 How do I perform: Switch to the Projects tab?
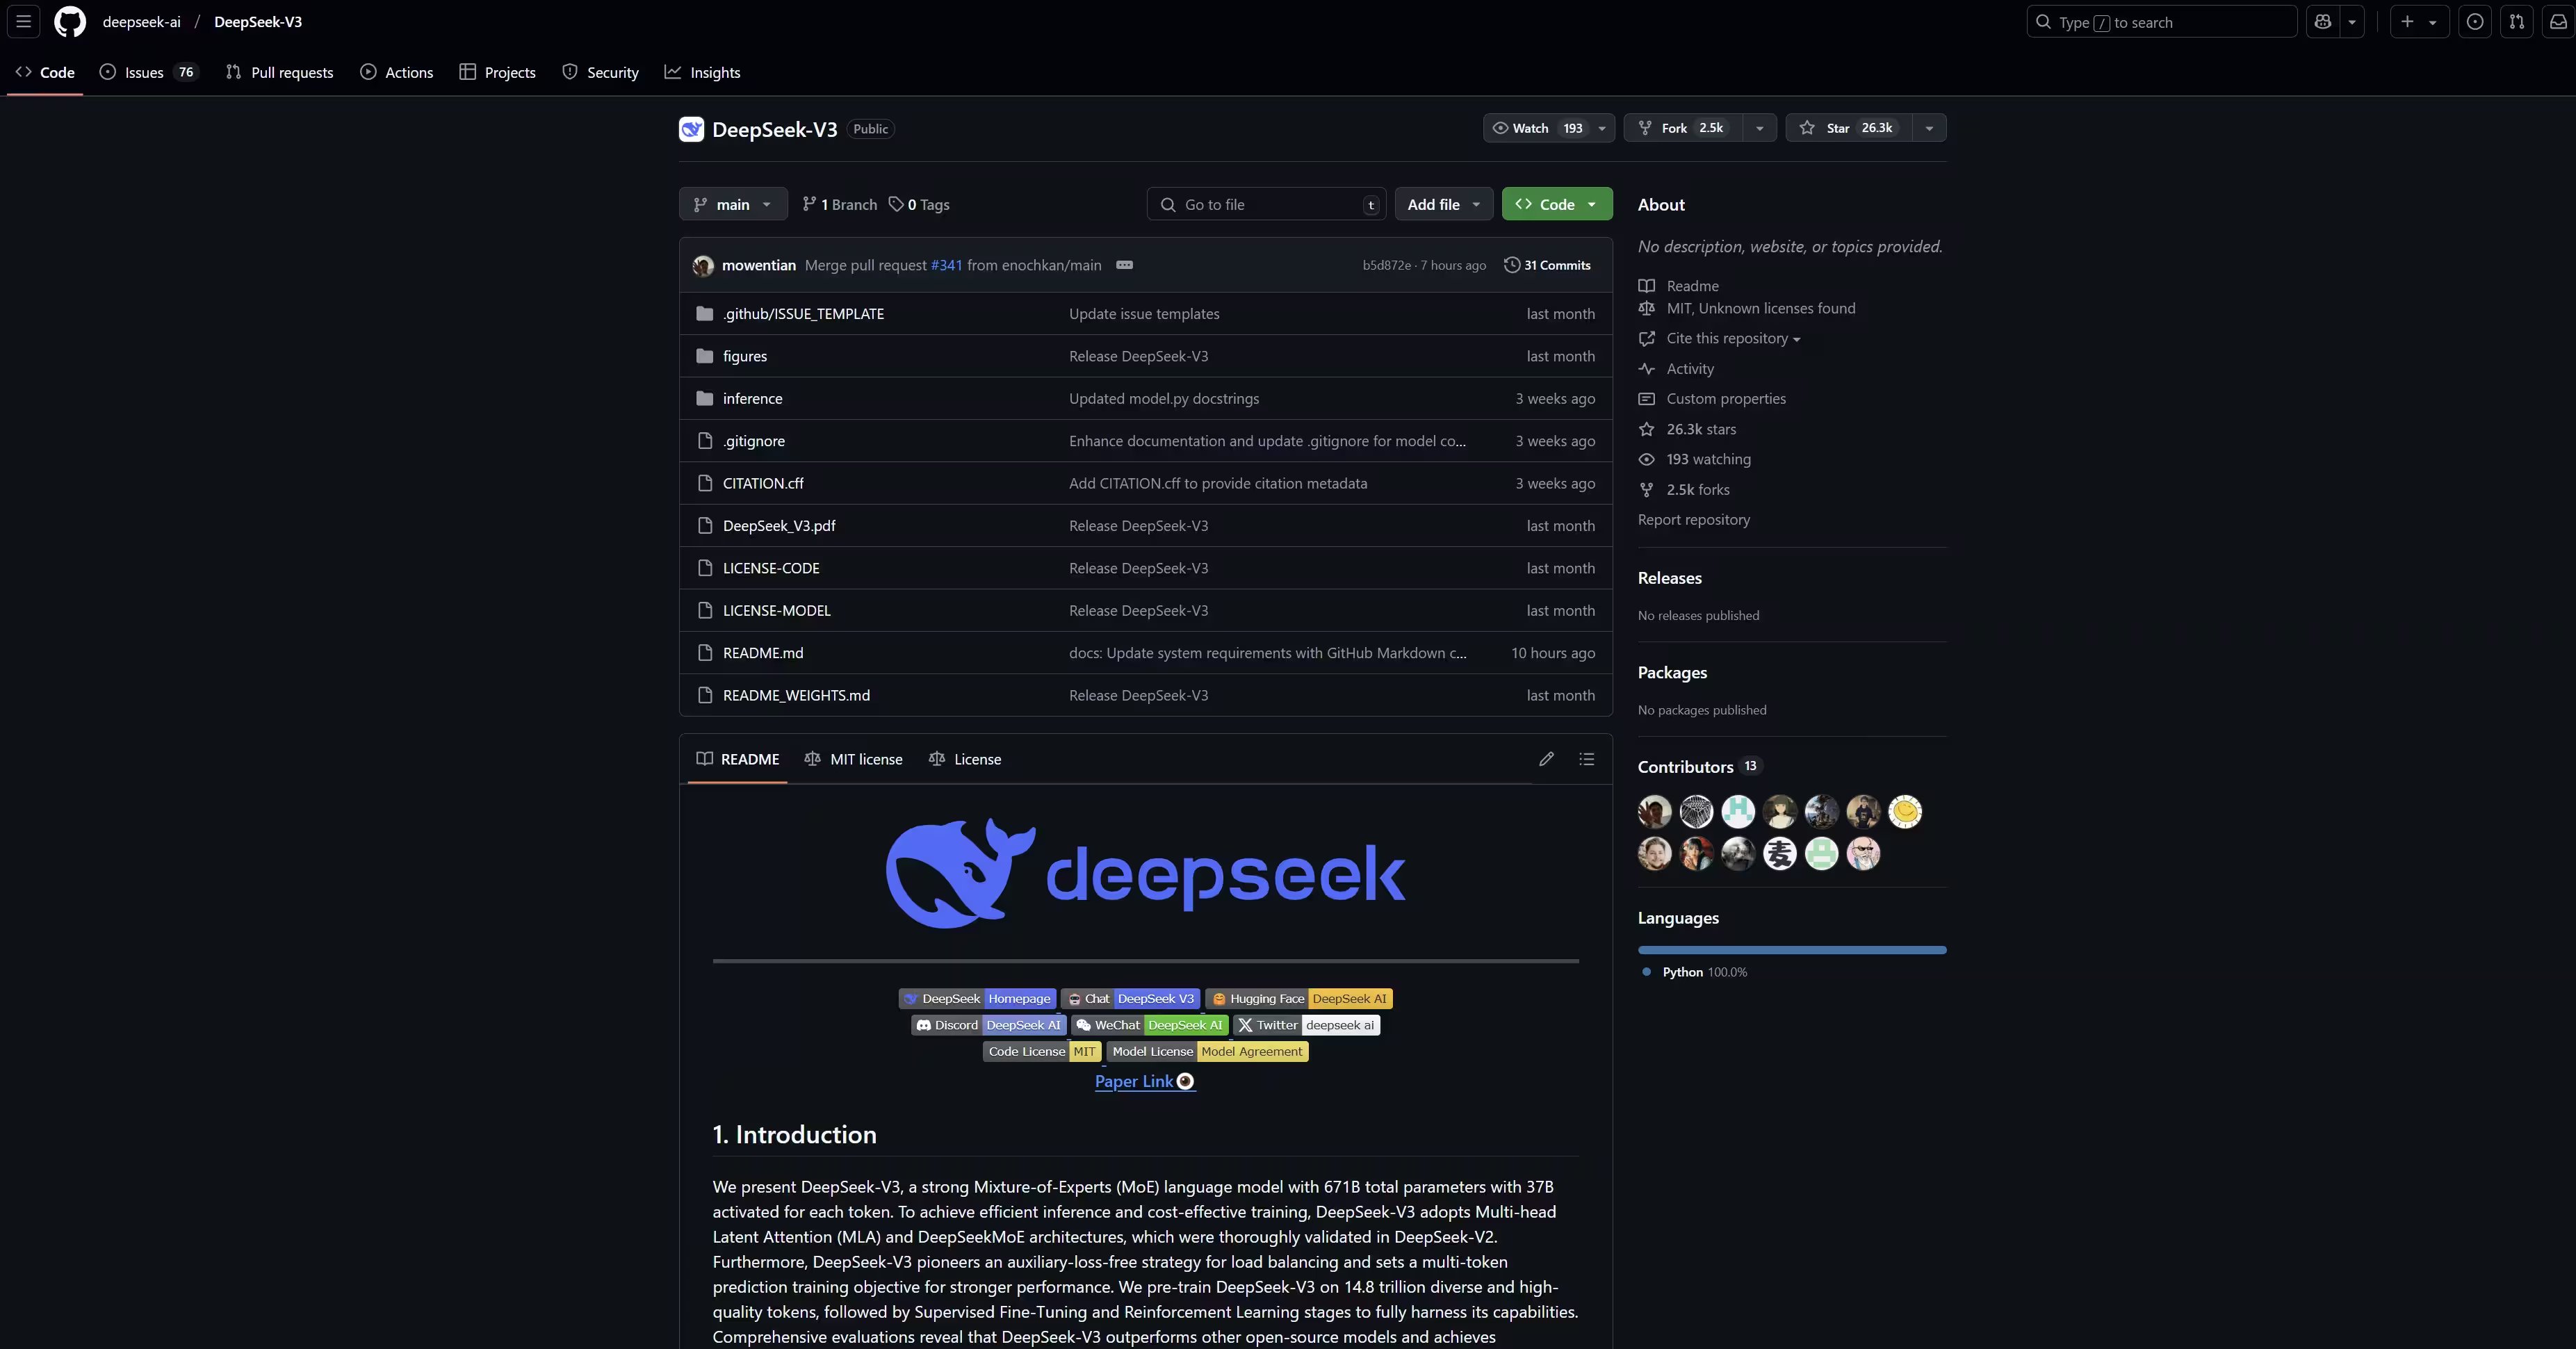(497, 72)
